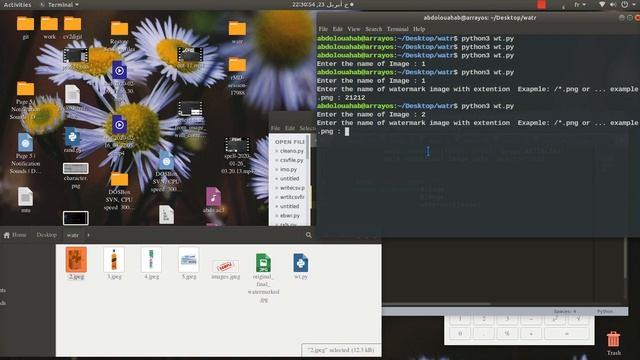
Task: Switch to writecsv.p file in editor sidebar
Action: point(291,188)
